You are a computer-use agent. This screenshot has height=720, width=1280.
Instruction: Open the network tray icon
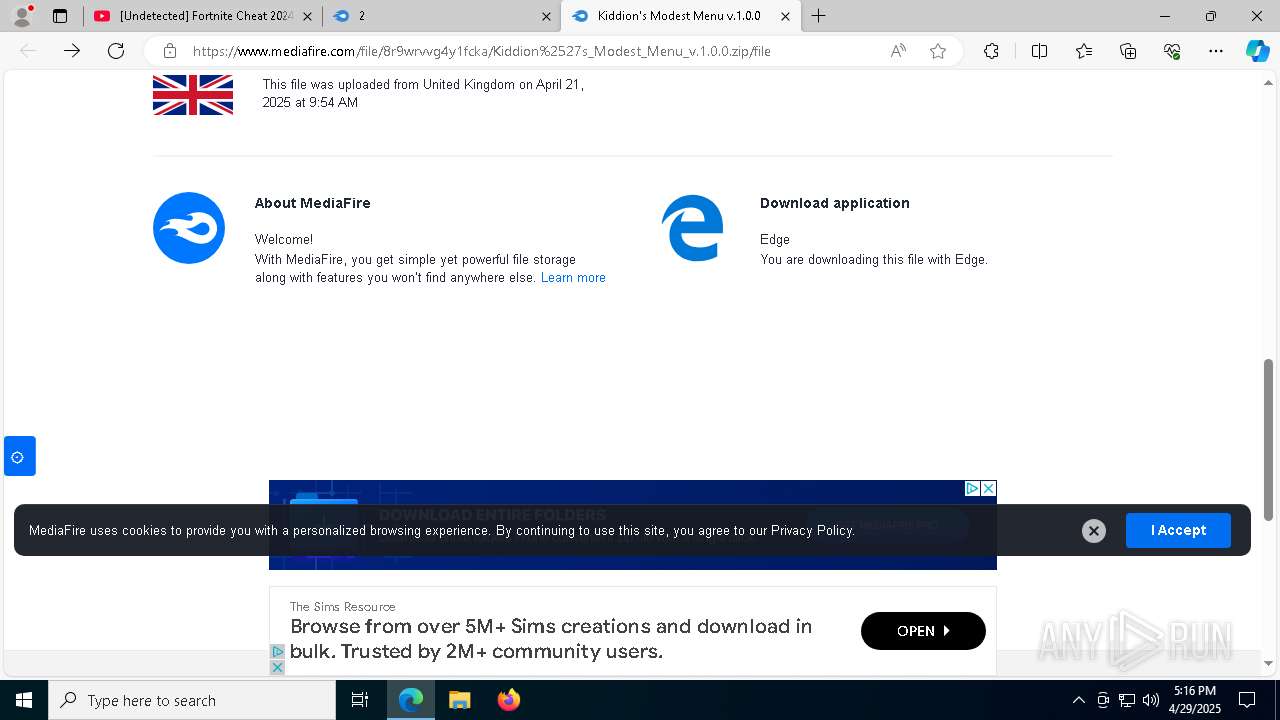tap(1127, 700)
